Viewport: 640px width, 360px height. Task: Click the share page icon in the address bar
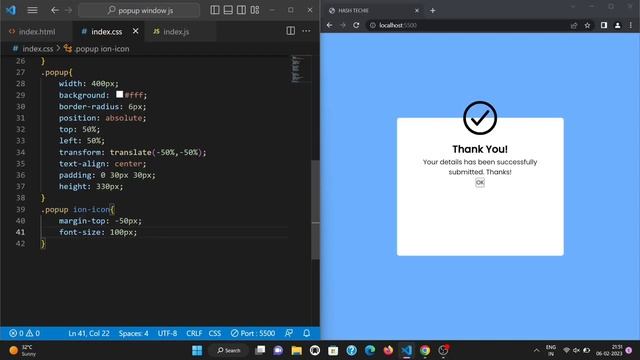pyautogui.click(x=574, y=25)
